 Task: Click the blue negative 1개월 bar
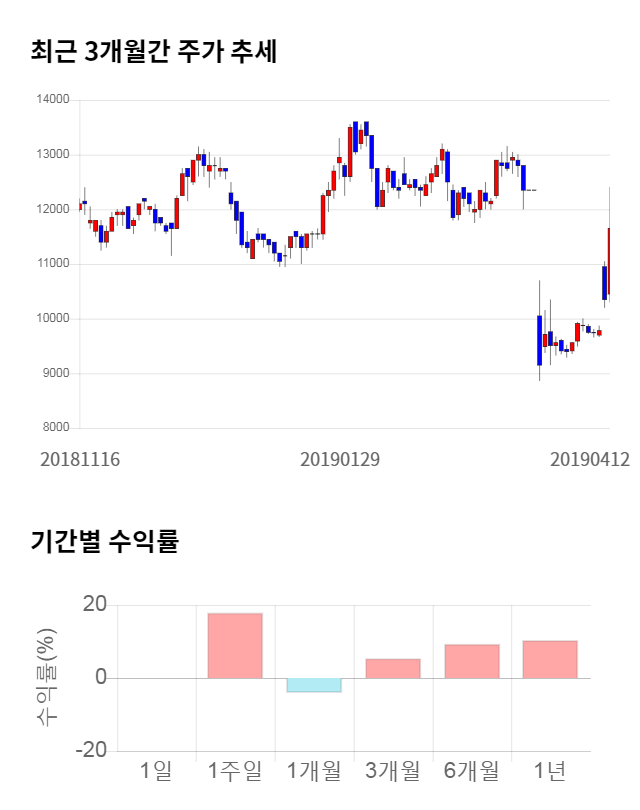[x=314, y=685]
